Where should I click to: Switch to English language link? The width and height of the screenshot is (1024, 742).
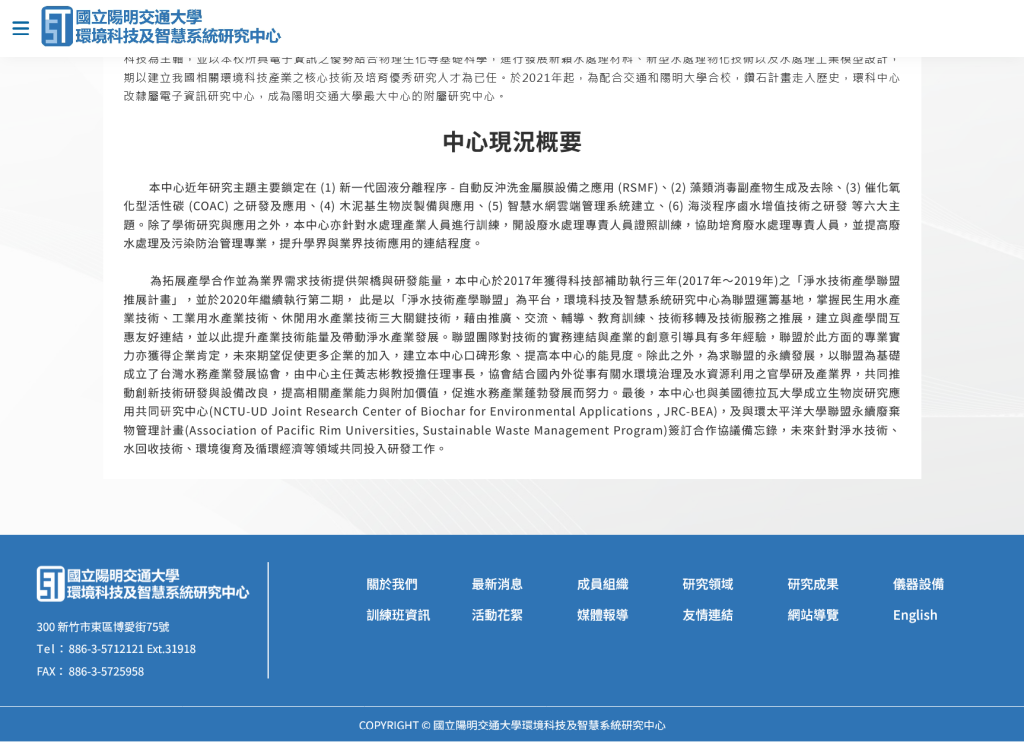(x=915, y=615)
